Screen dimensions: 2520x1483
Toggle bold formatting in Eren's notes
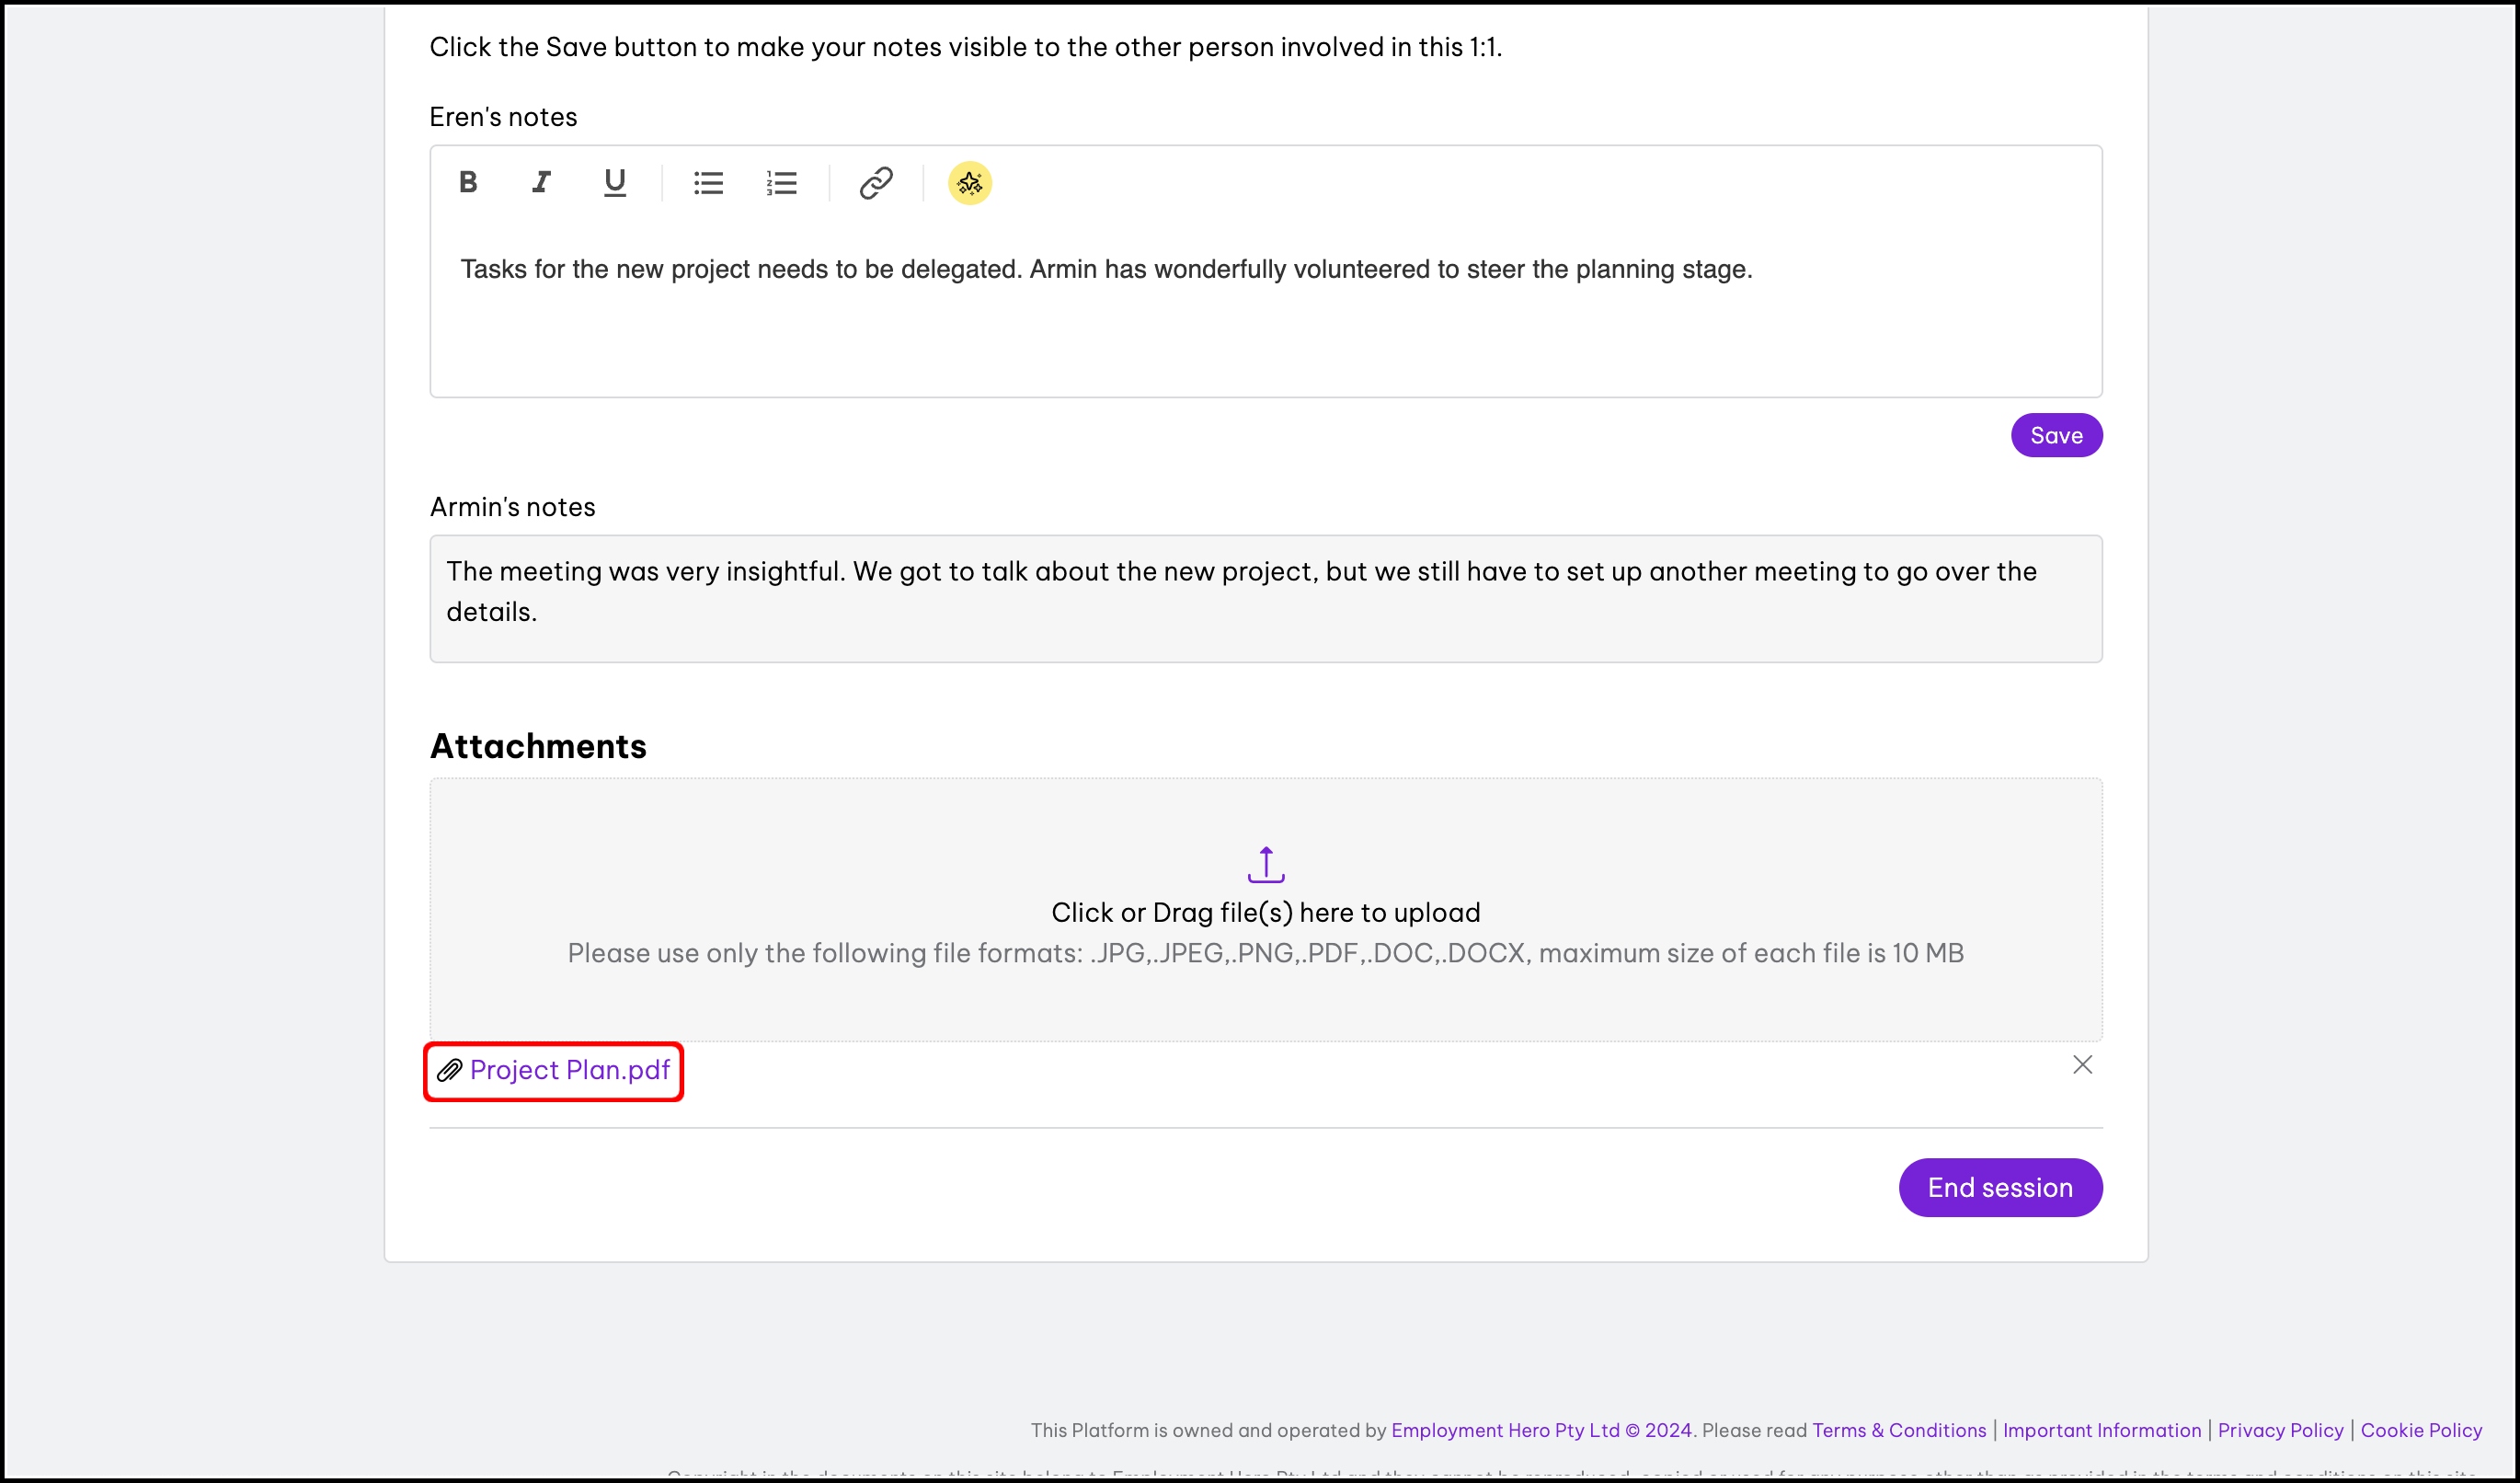(468, 183)
